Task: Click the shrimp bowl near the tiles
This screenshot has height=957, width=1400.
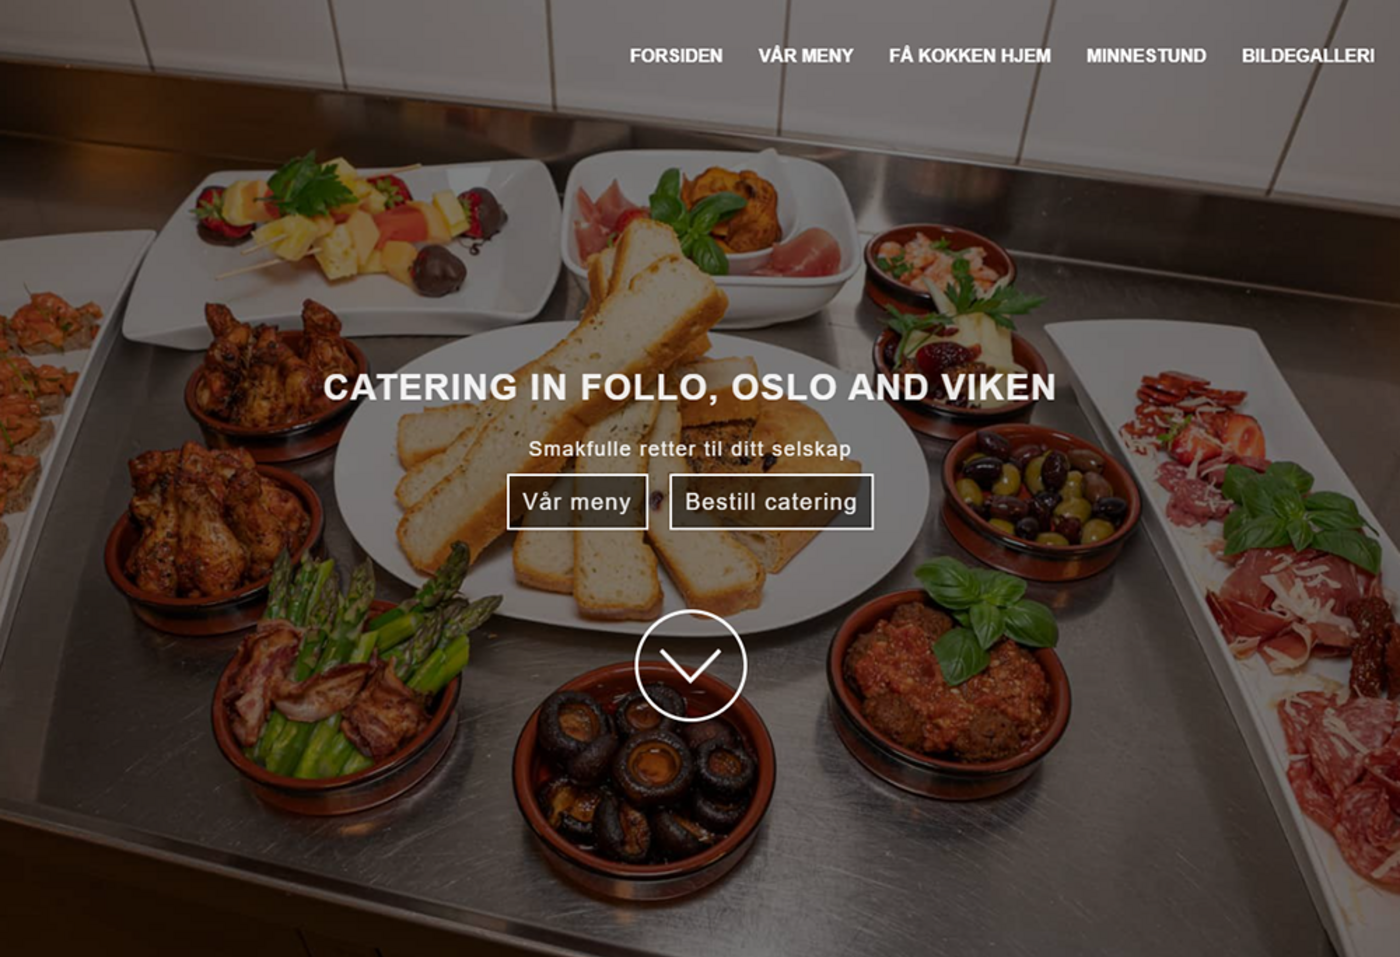Action: [938, 264]
